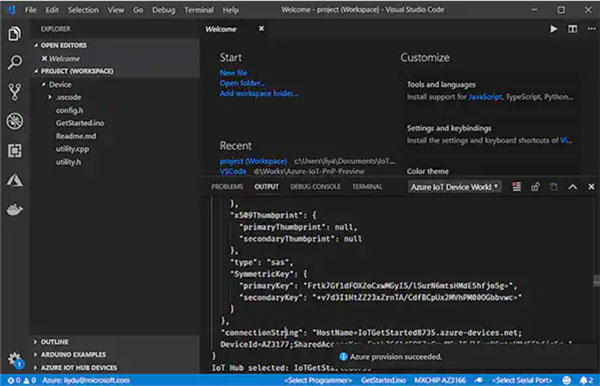Click the errors count in status bar
Viewport: 600px width, 386px height.
click(x=14, y=380)
